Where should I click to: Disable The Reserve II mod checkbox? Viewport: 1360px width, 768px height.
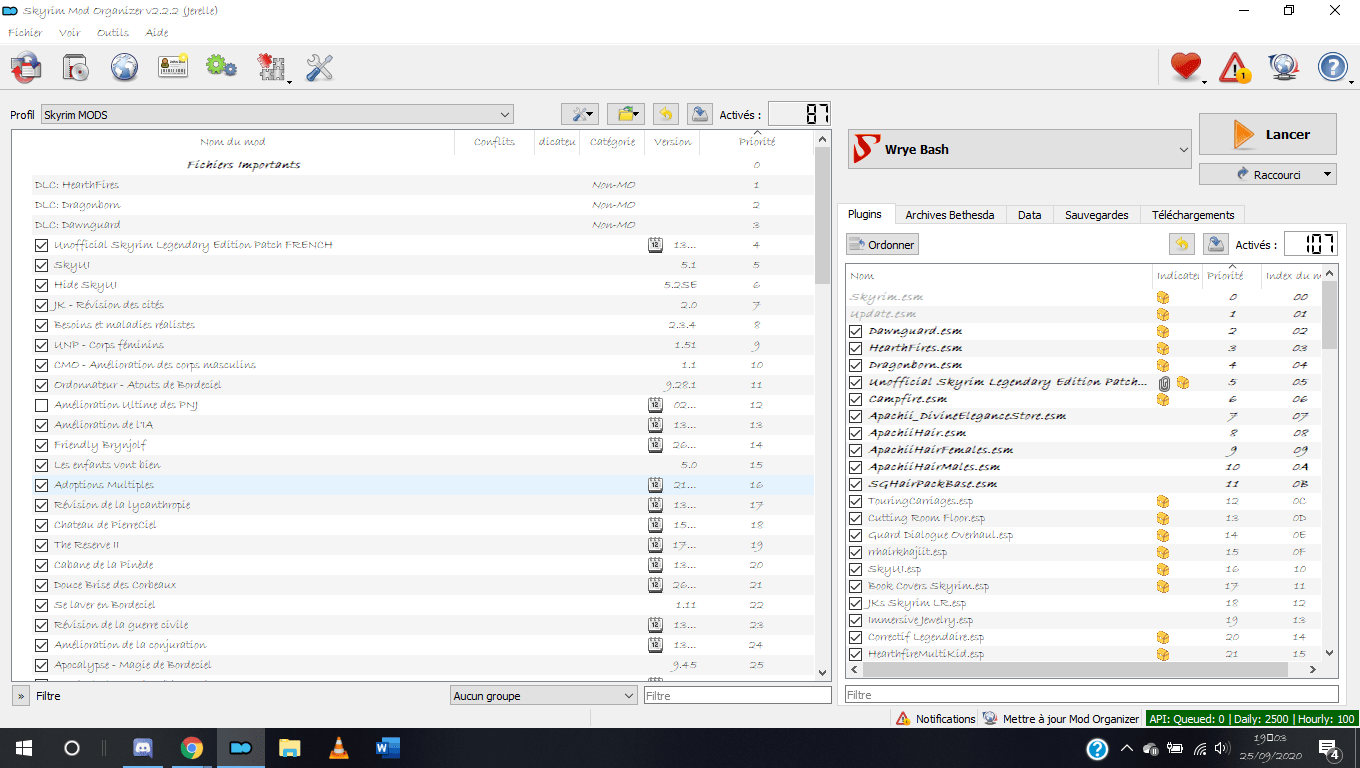pyautogui.click(x=41, y=545)
